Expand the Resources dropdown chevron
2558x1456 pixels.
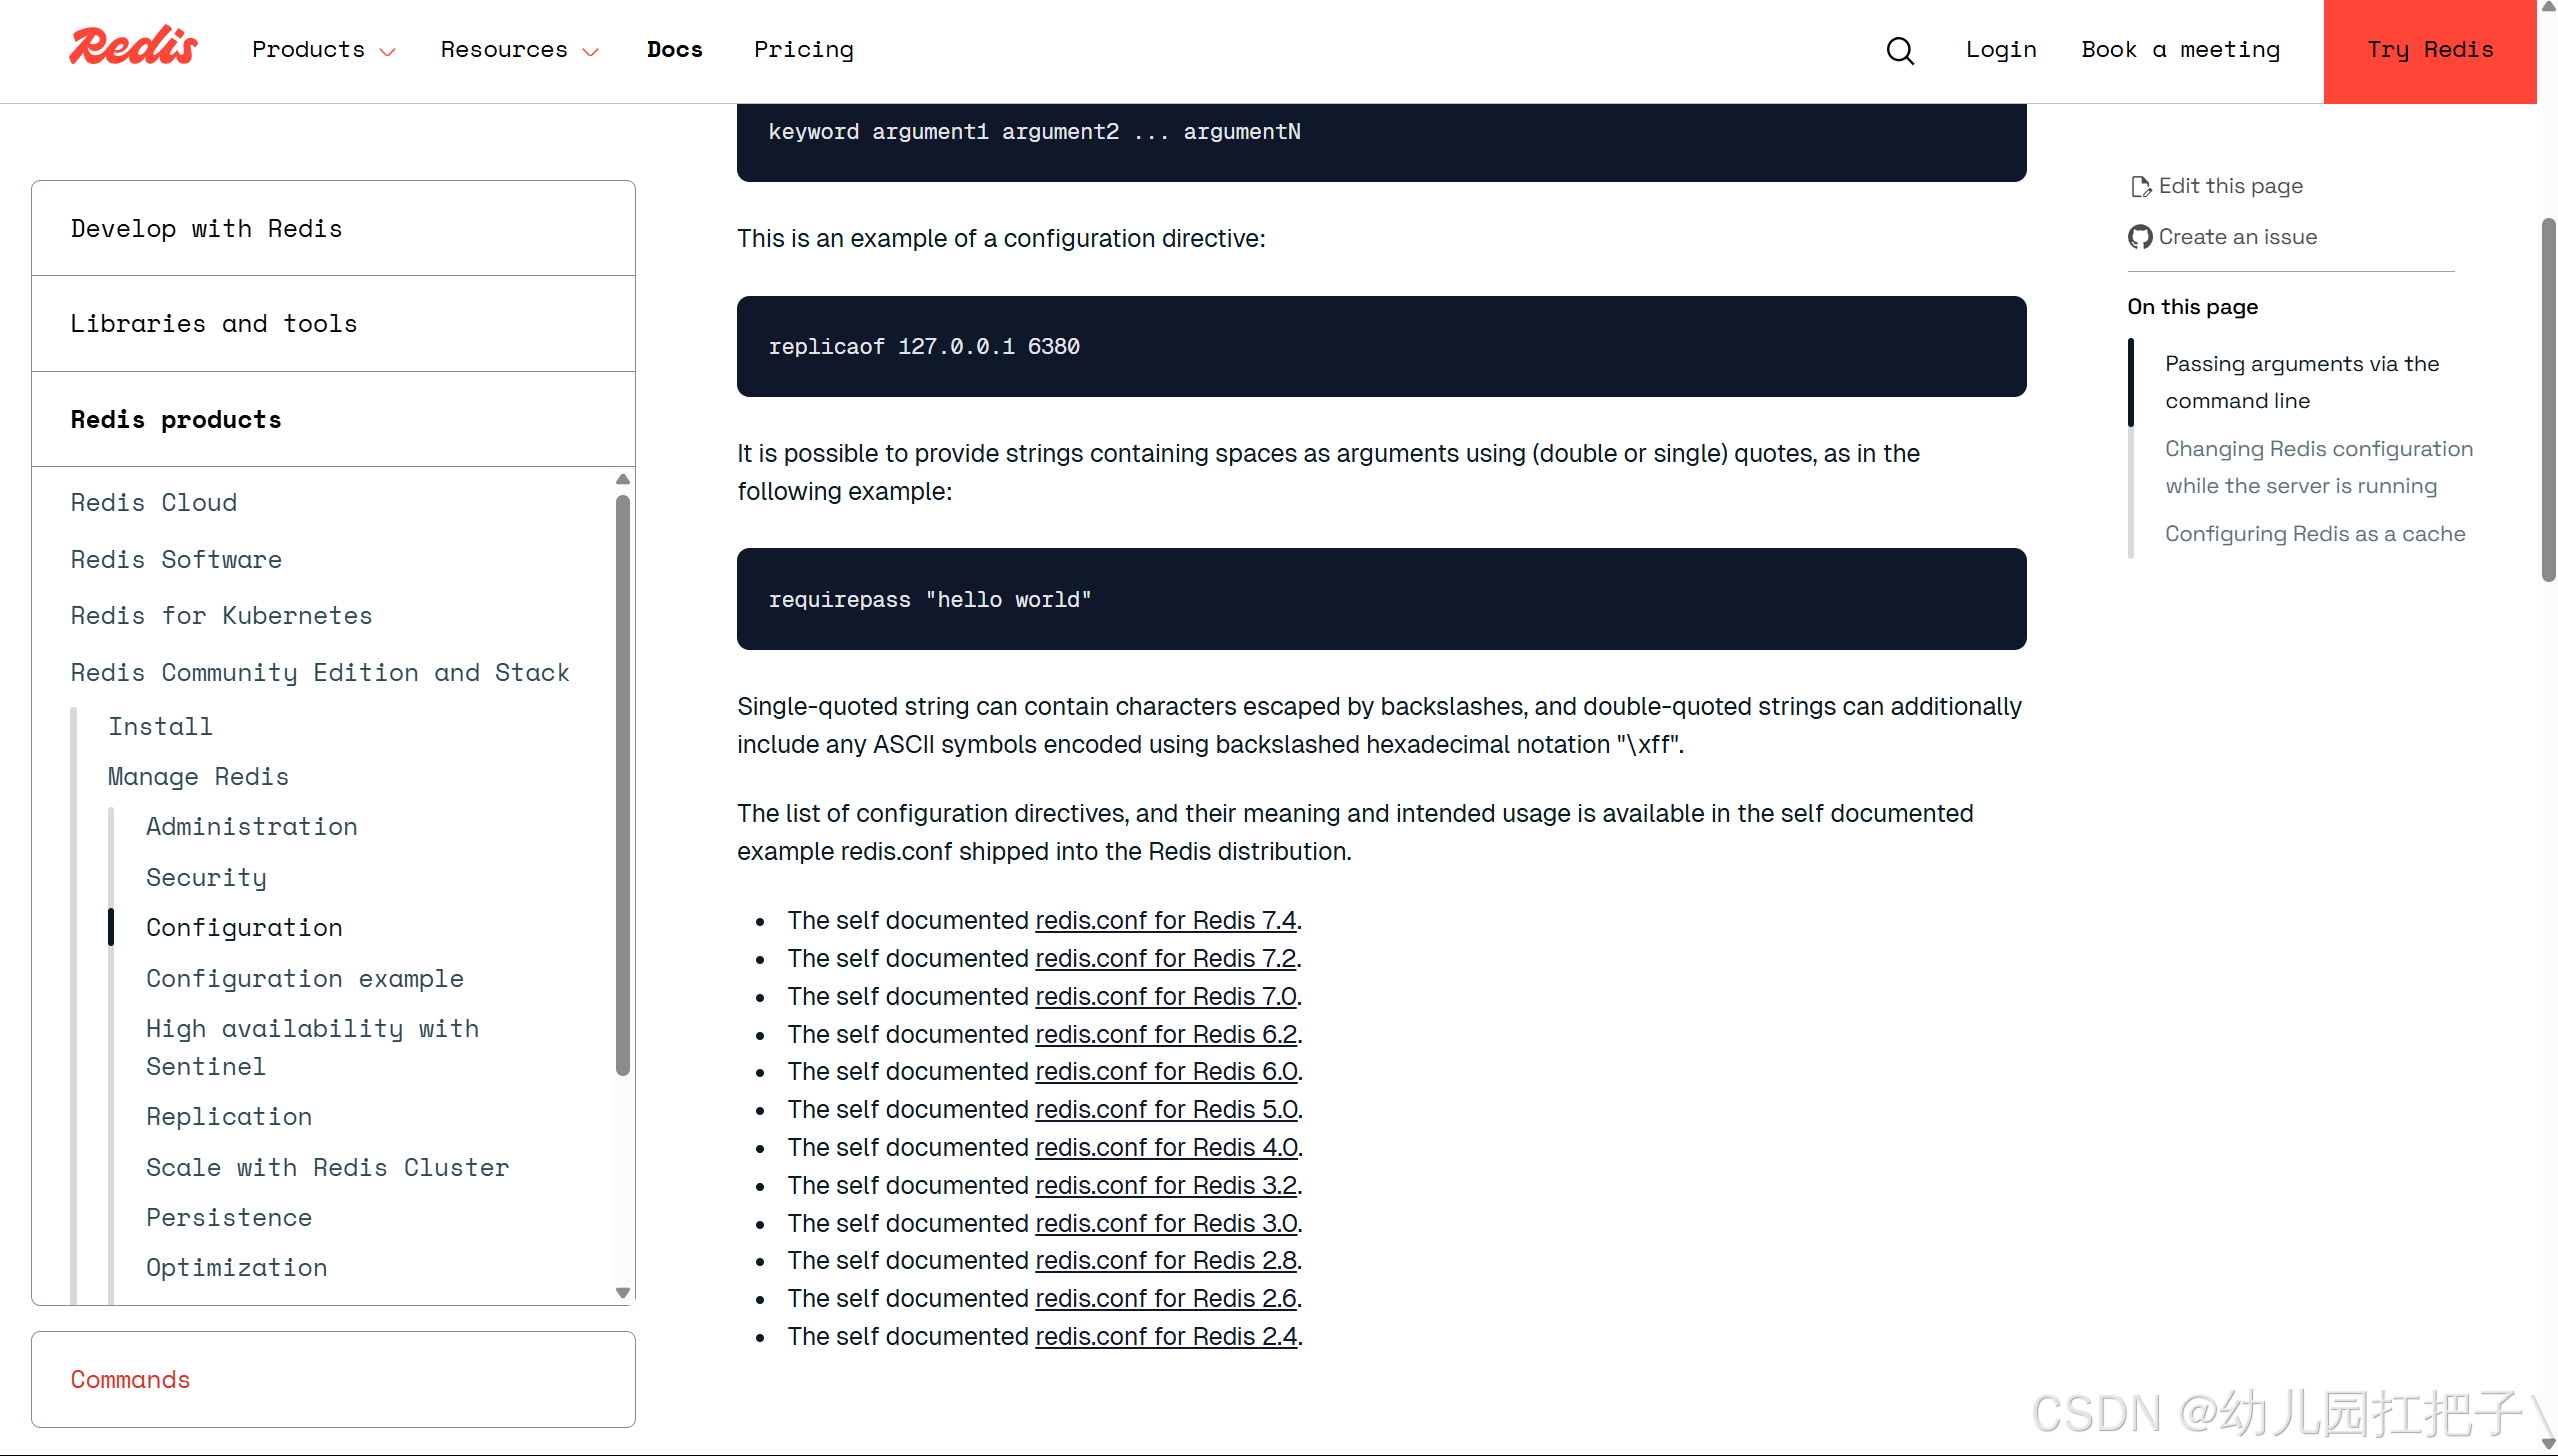(591, 52)
